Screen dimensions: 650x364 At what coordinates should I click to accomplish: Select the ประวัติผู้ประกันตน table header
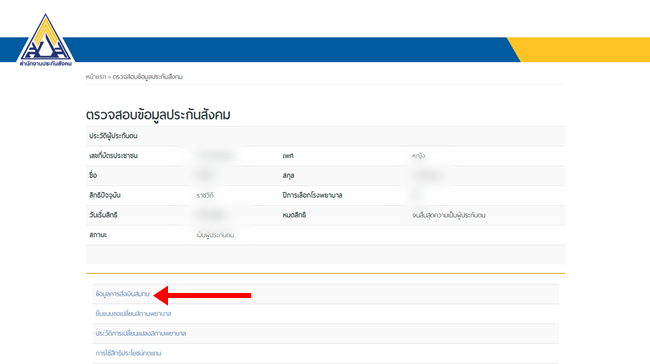point(113,136)
